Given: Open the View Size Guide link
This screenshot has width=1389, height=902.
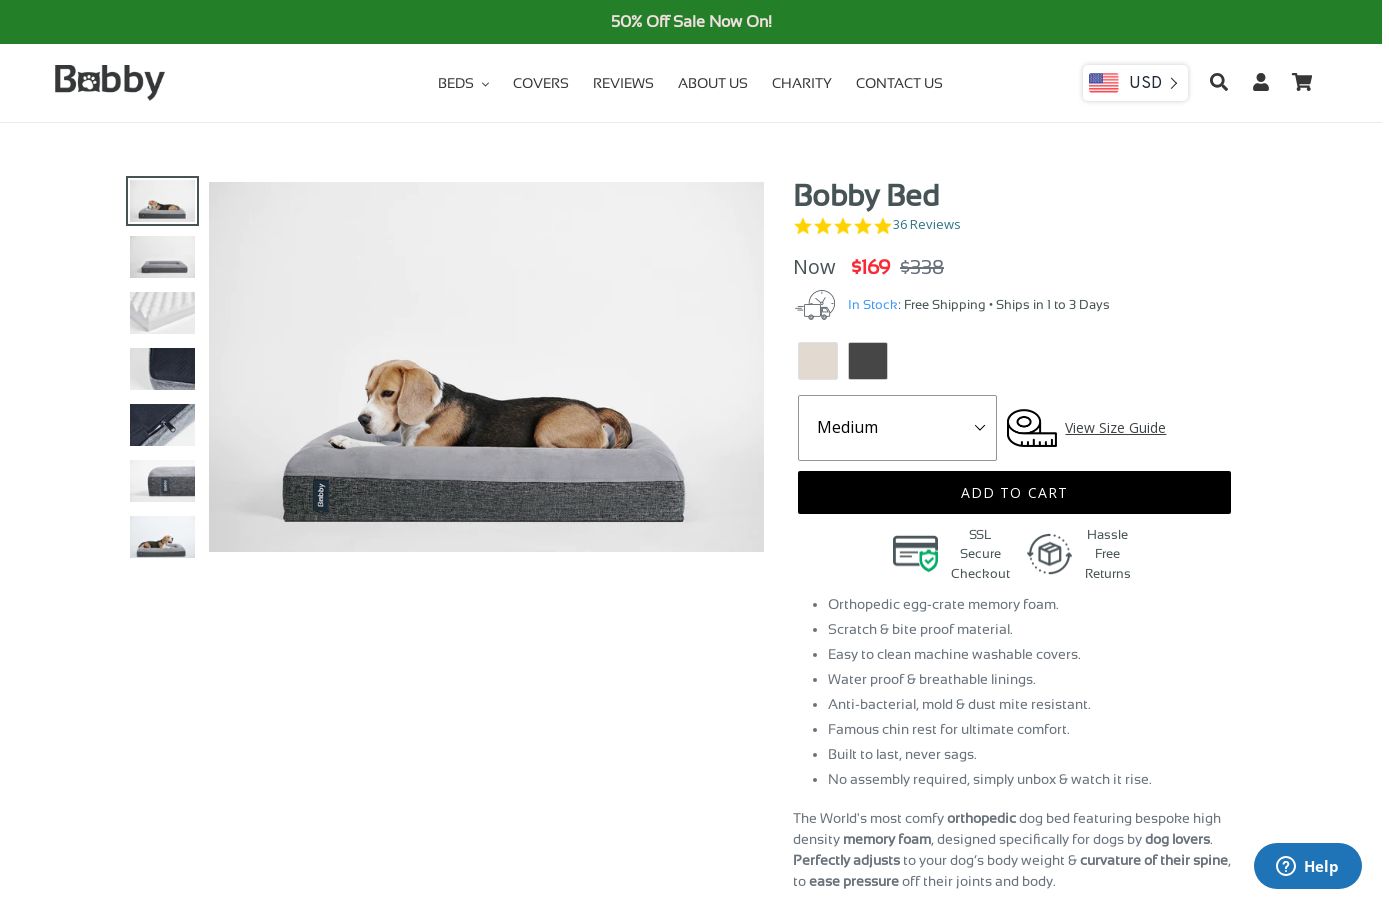Looking at the screenshot, I should (x=1115, y=428).
